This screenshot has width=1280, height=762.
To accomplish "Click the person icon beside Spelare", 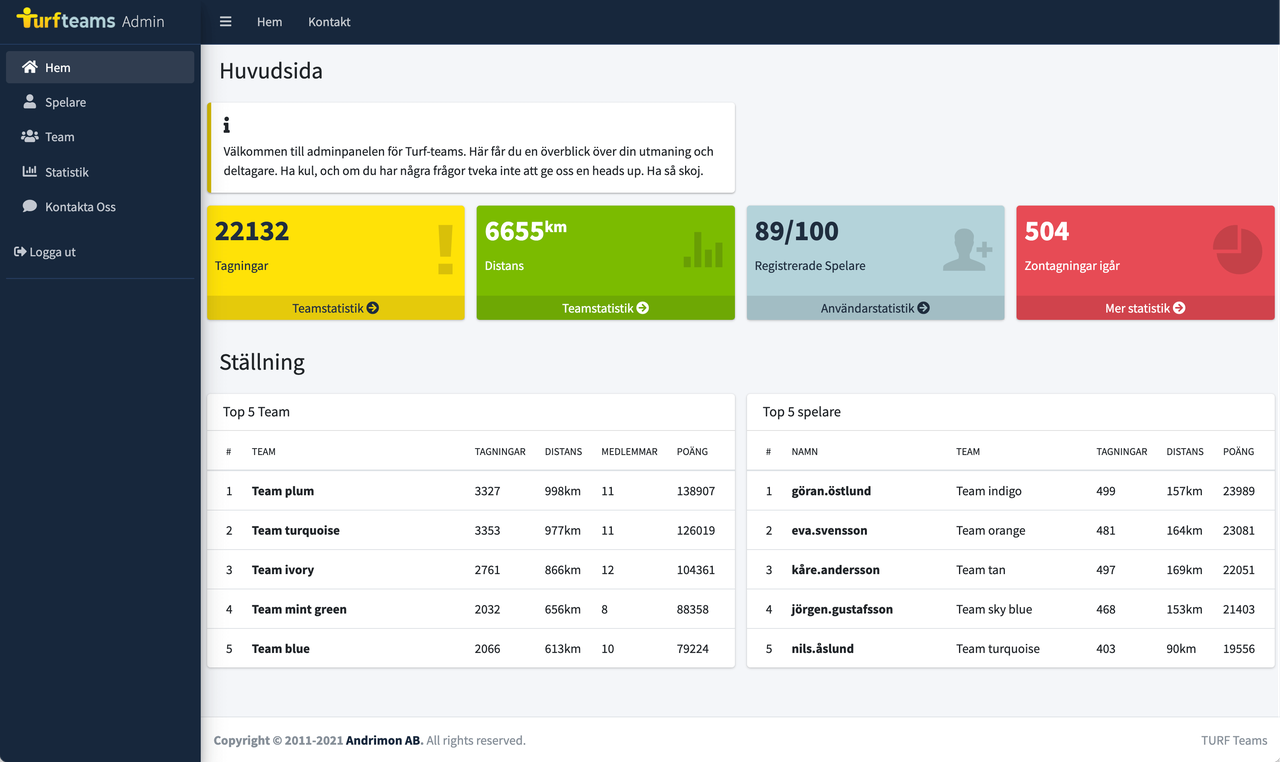I will click(x=30, y=102).
